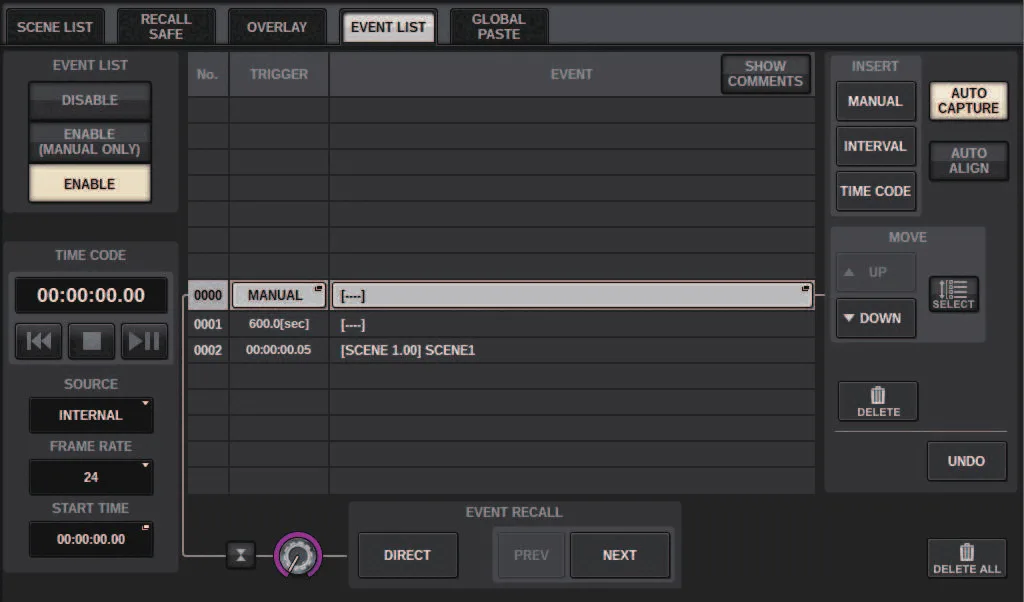Insert a TIME CODE event
This screenshot has height=602, width=1024.
(875, 191)
